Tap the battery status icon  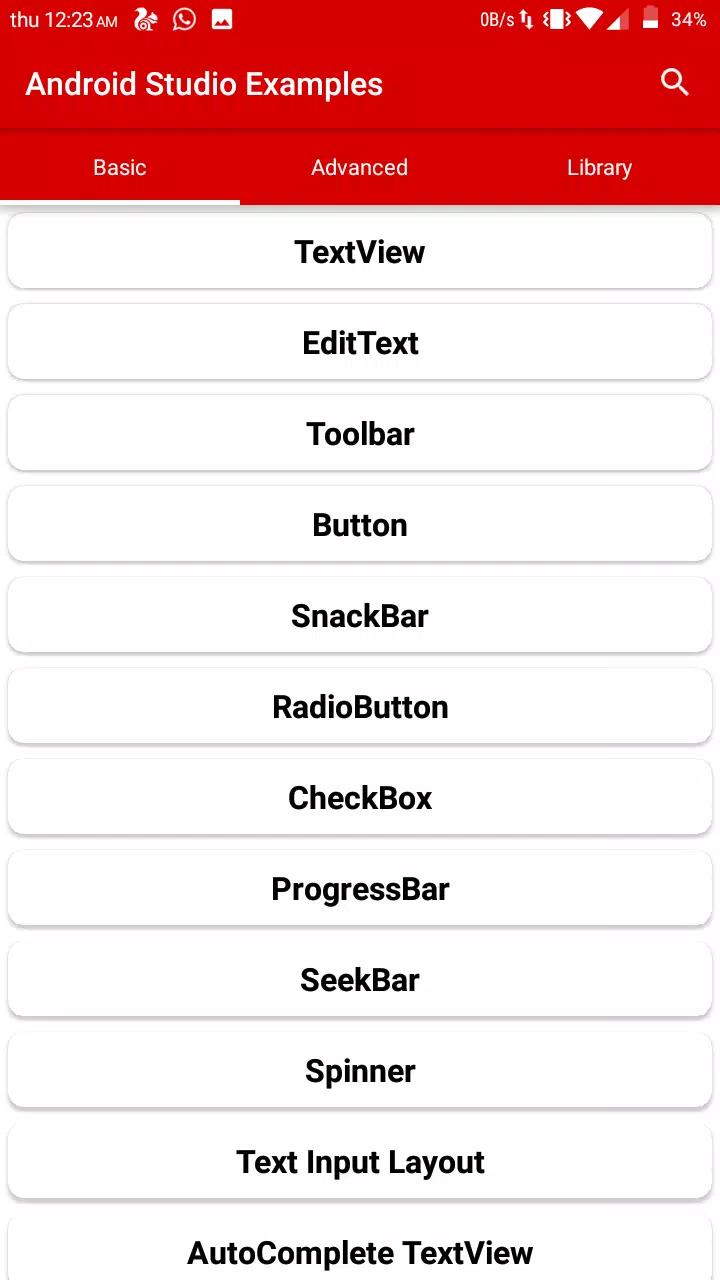[x=651, y=19]
